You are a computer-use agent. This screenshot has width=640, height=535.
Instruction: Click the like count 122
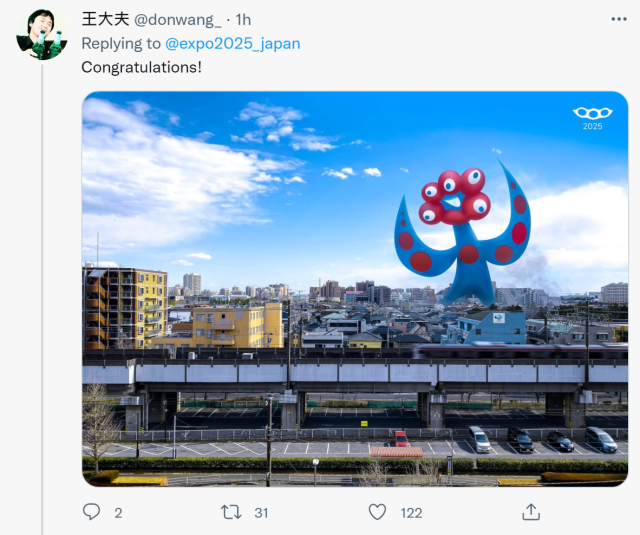click(411, 513)
